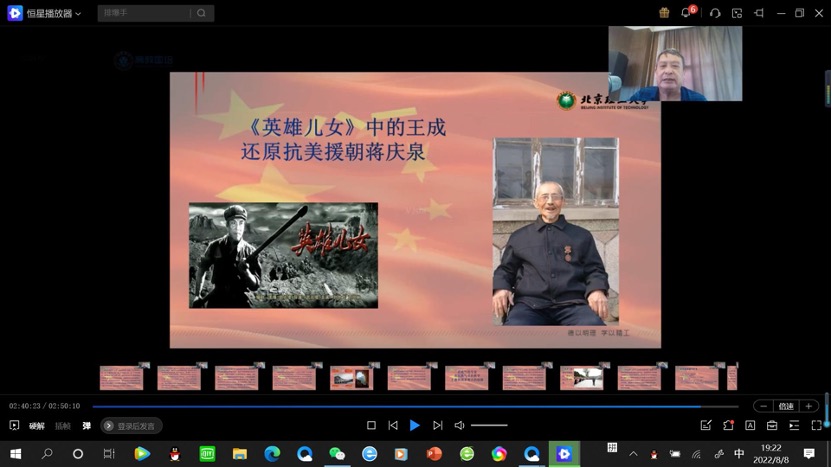Increase playback speed with plus button
The height and width of the screenshot is (468, 832).
809,406
